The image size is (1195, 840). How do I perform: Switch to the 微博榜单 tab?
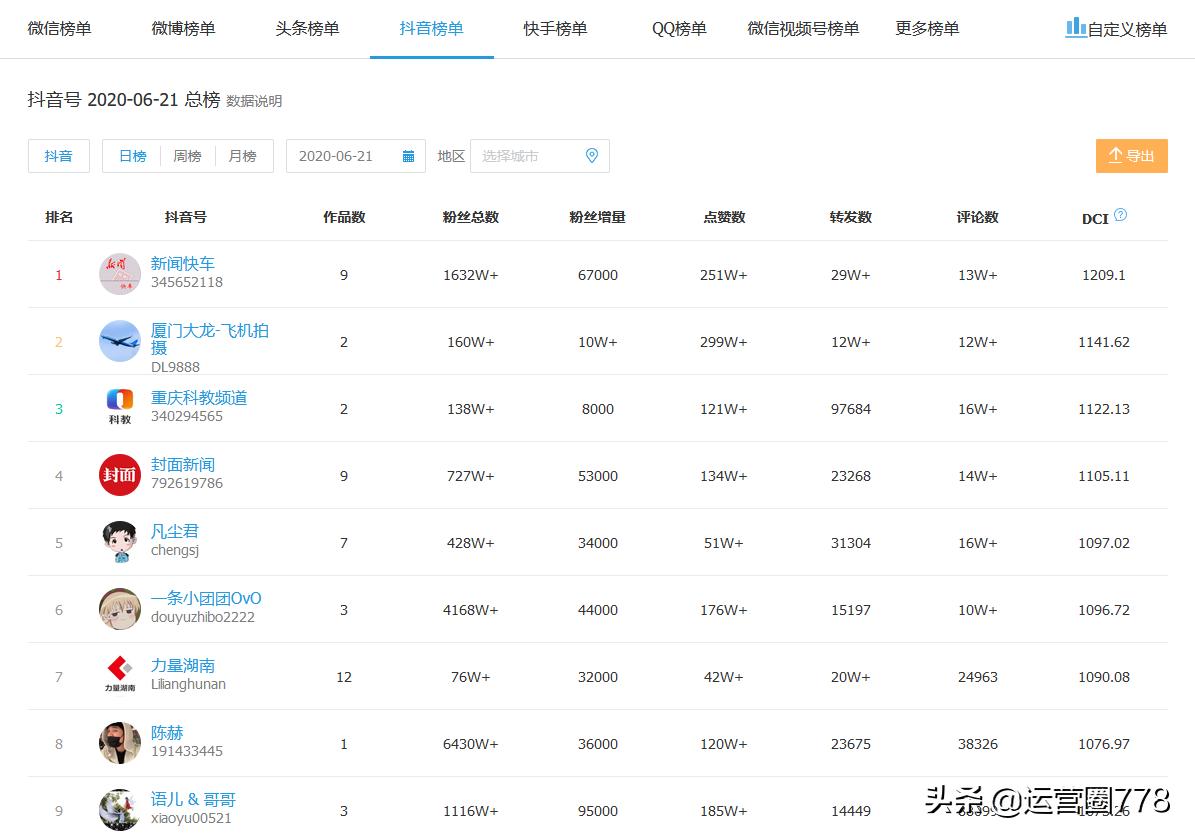(x=183, y=29)
